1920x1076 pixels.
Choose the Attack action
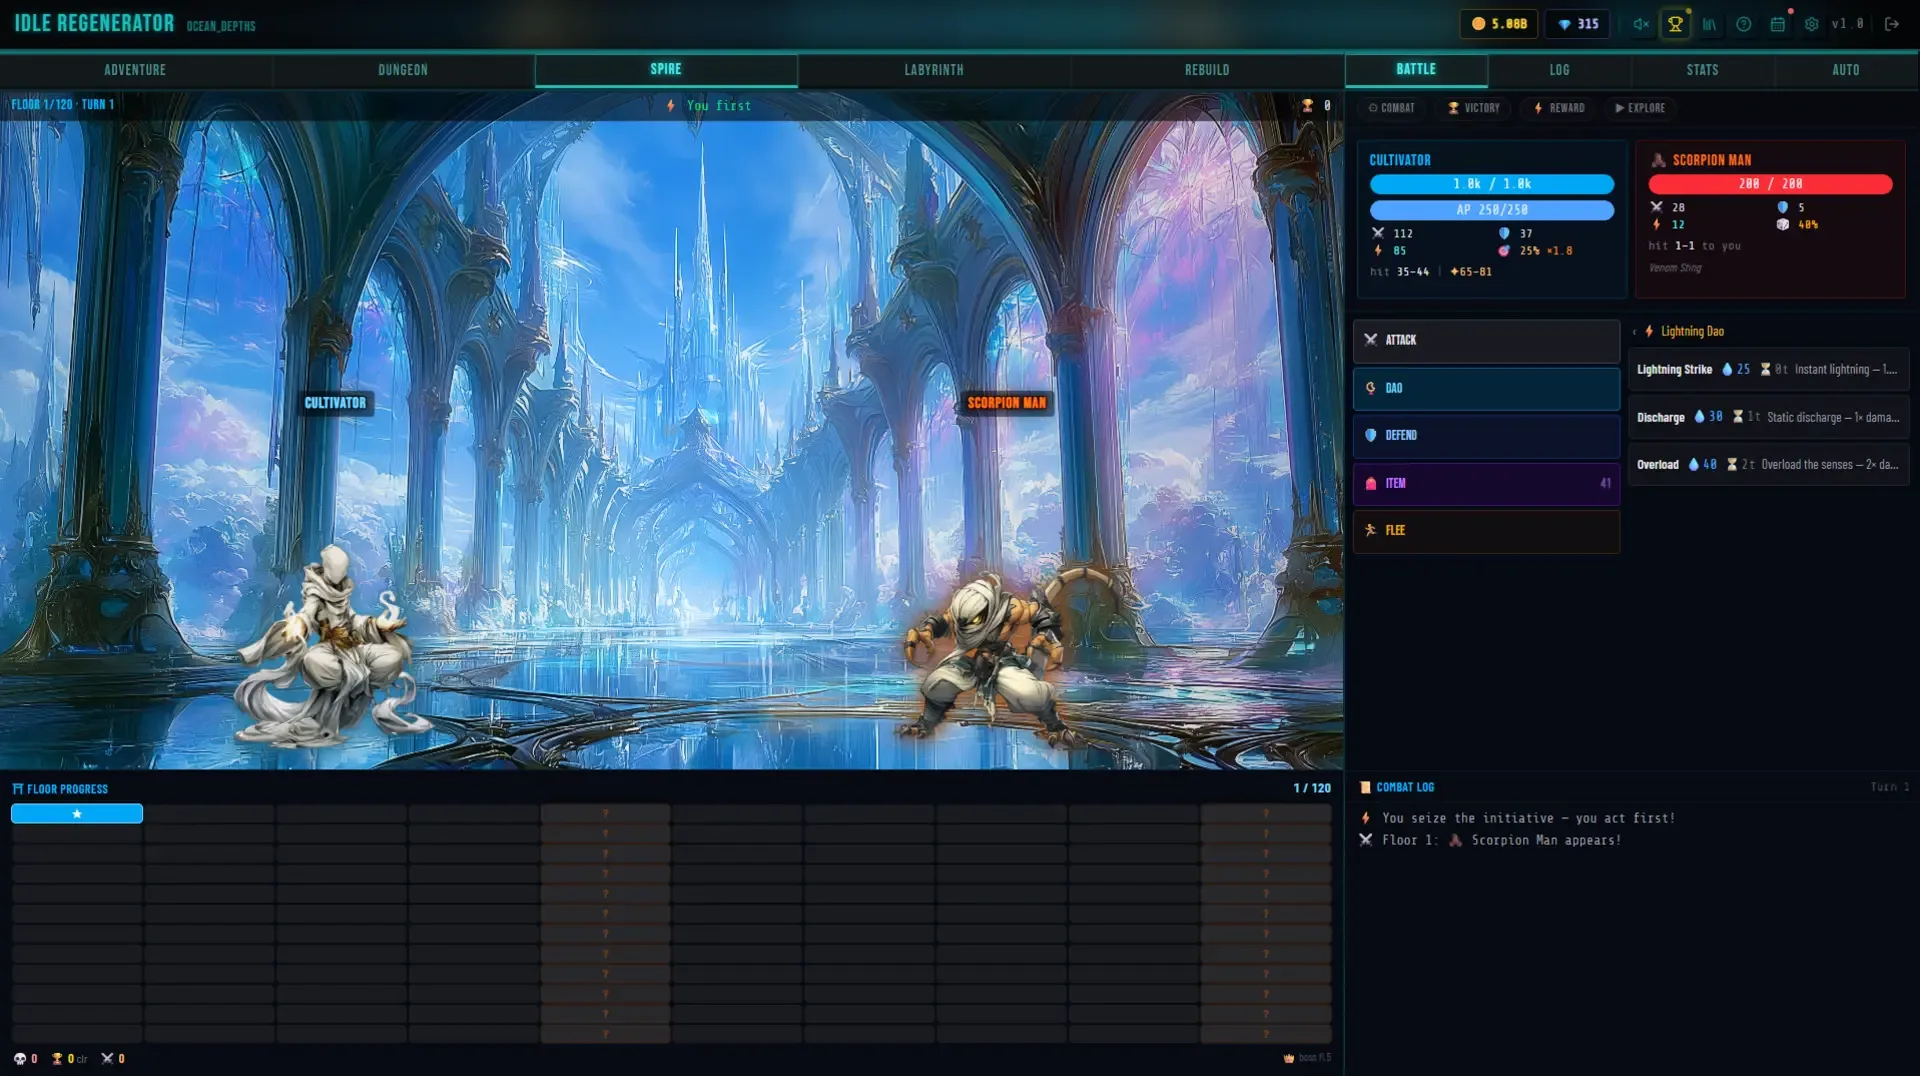point(1486,340)
